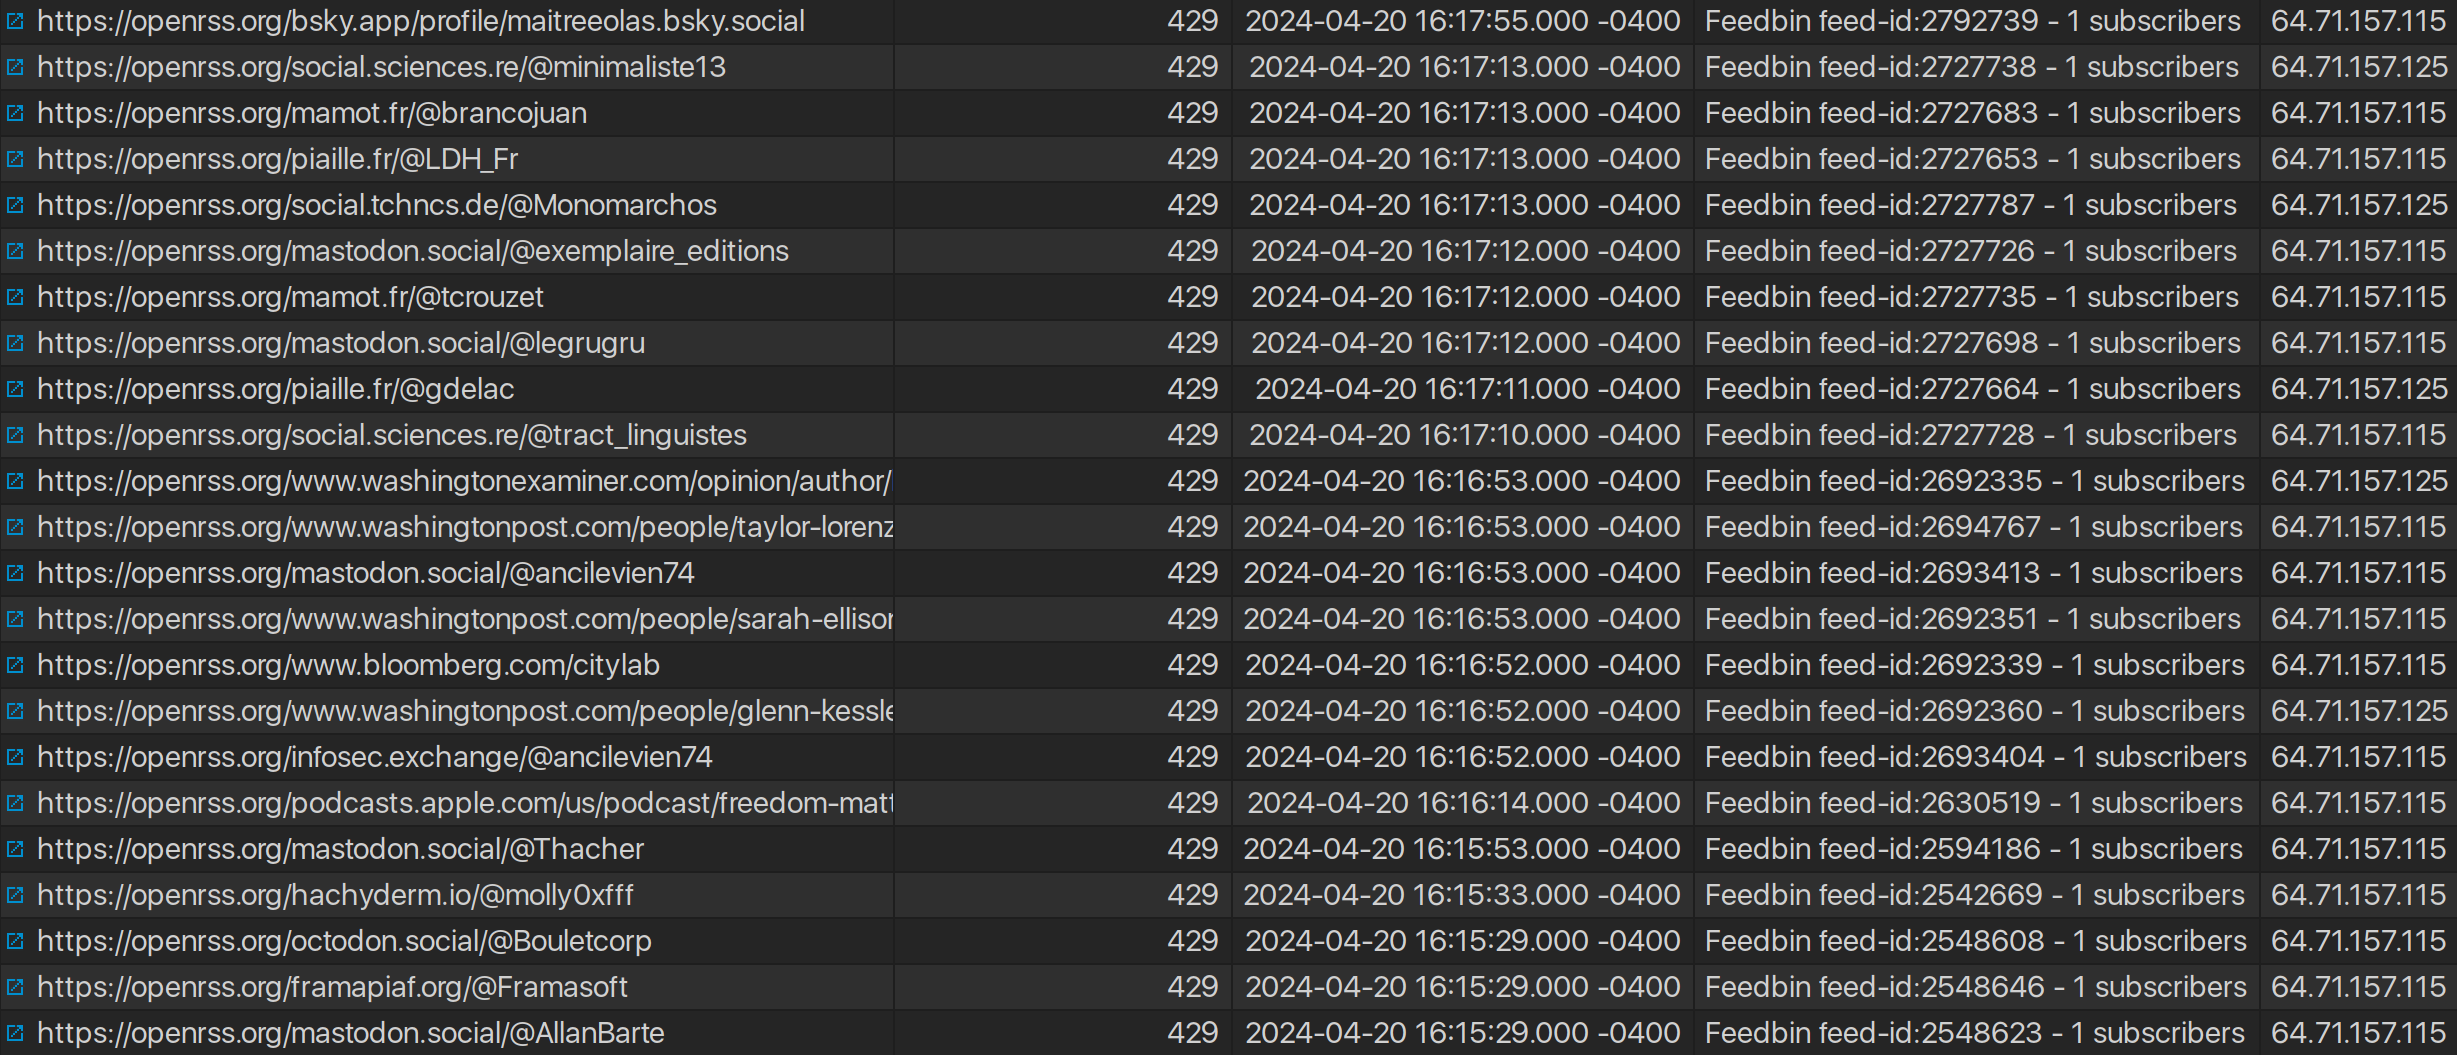Select URL openrss.org/piaille.fr/@LDH_Fr

277,159
